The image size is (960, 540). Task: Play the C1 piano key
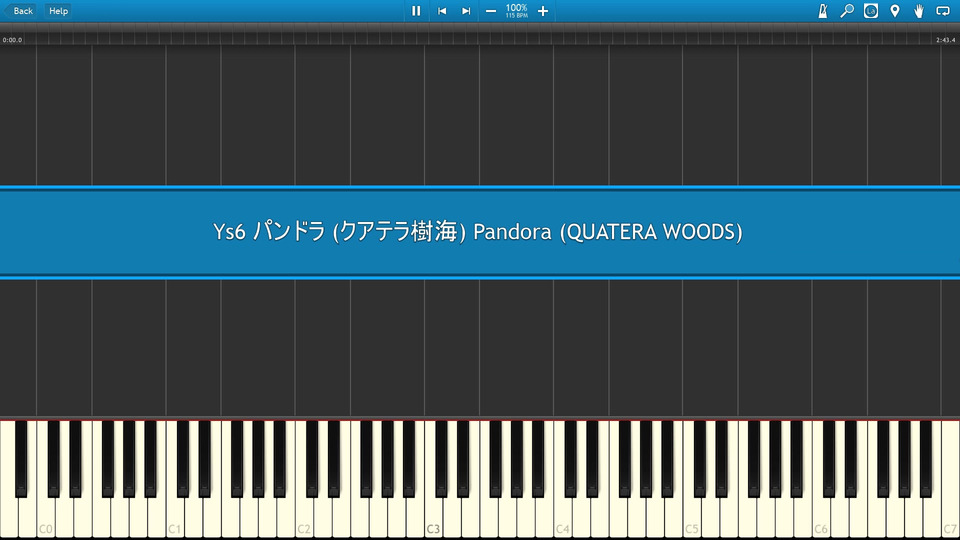tap(175, 517)
